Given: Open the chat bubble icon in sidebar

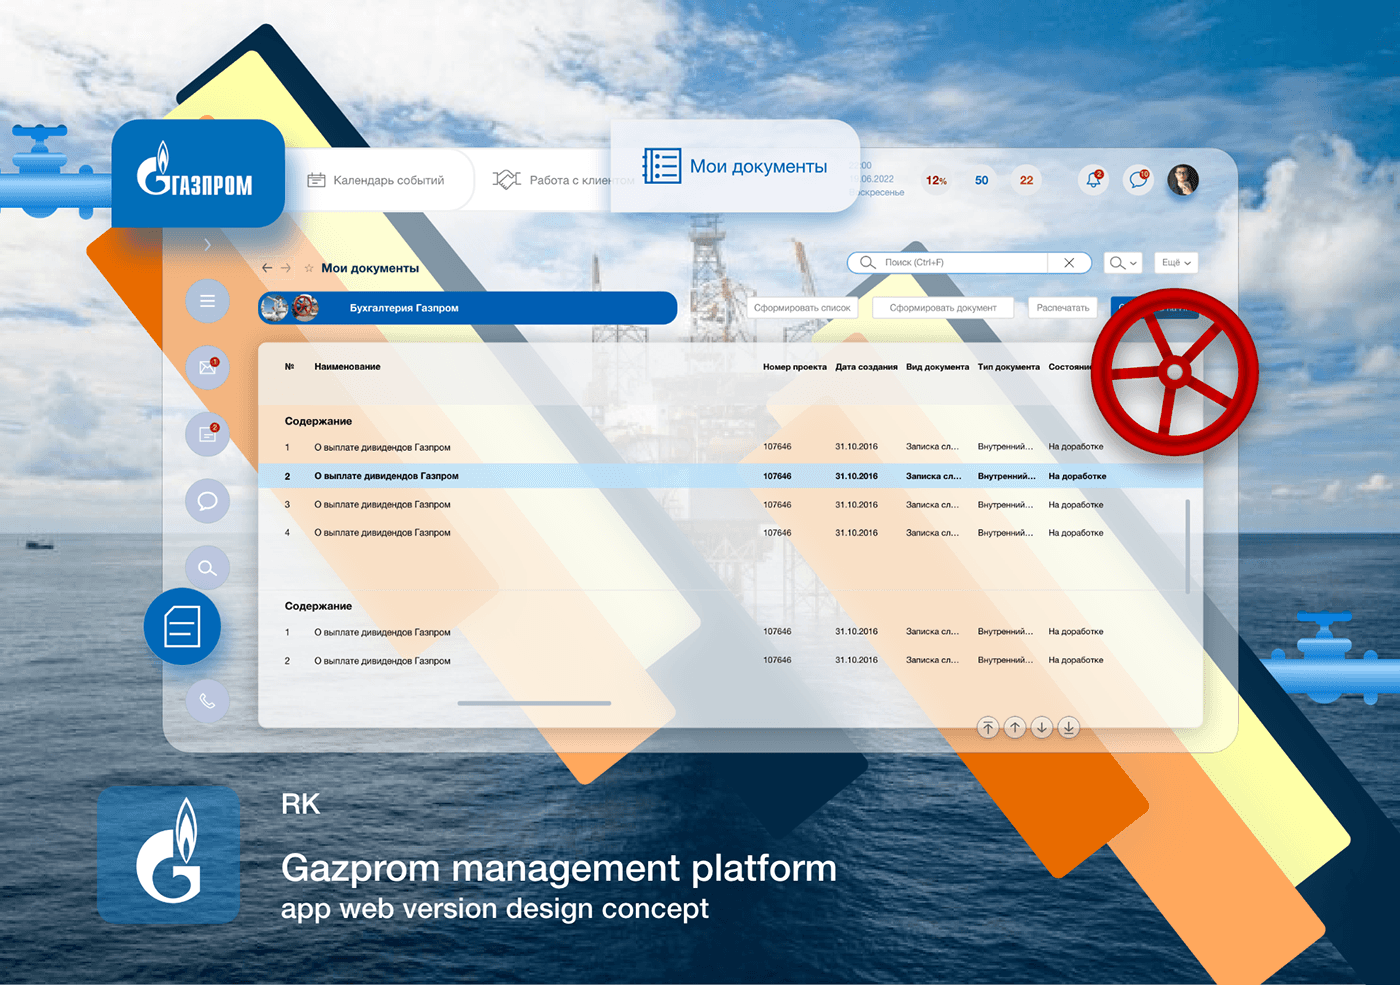Looking at the screenshot, I should [207, 501].
